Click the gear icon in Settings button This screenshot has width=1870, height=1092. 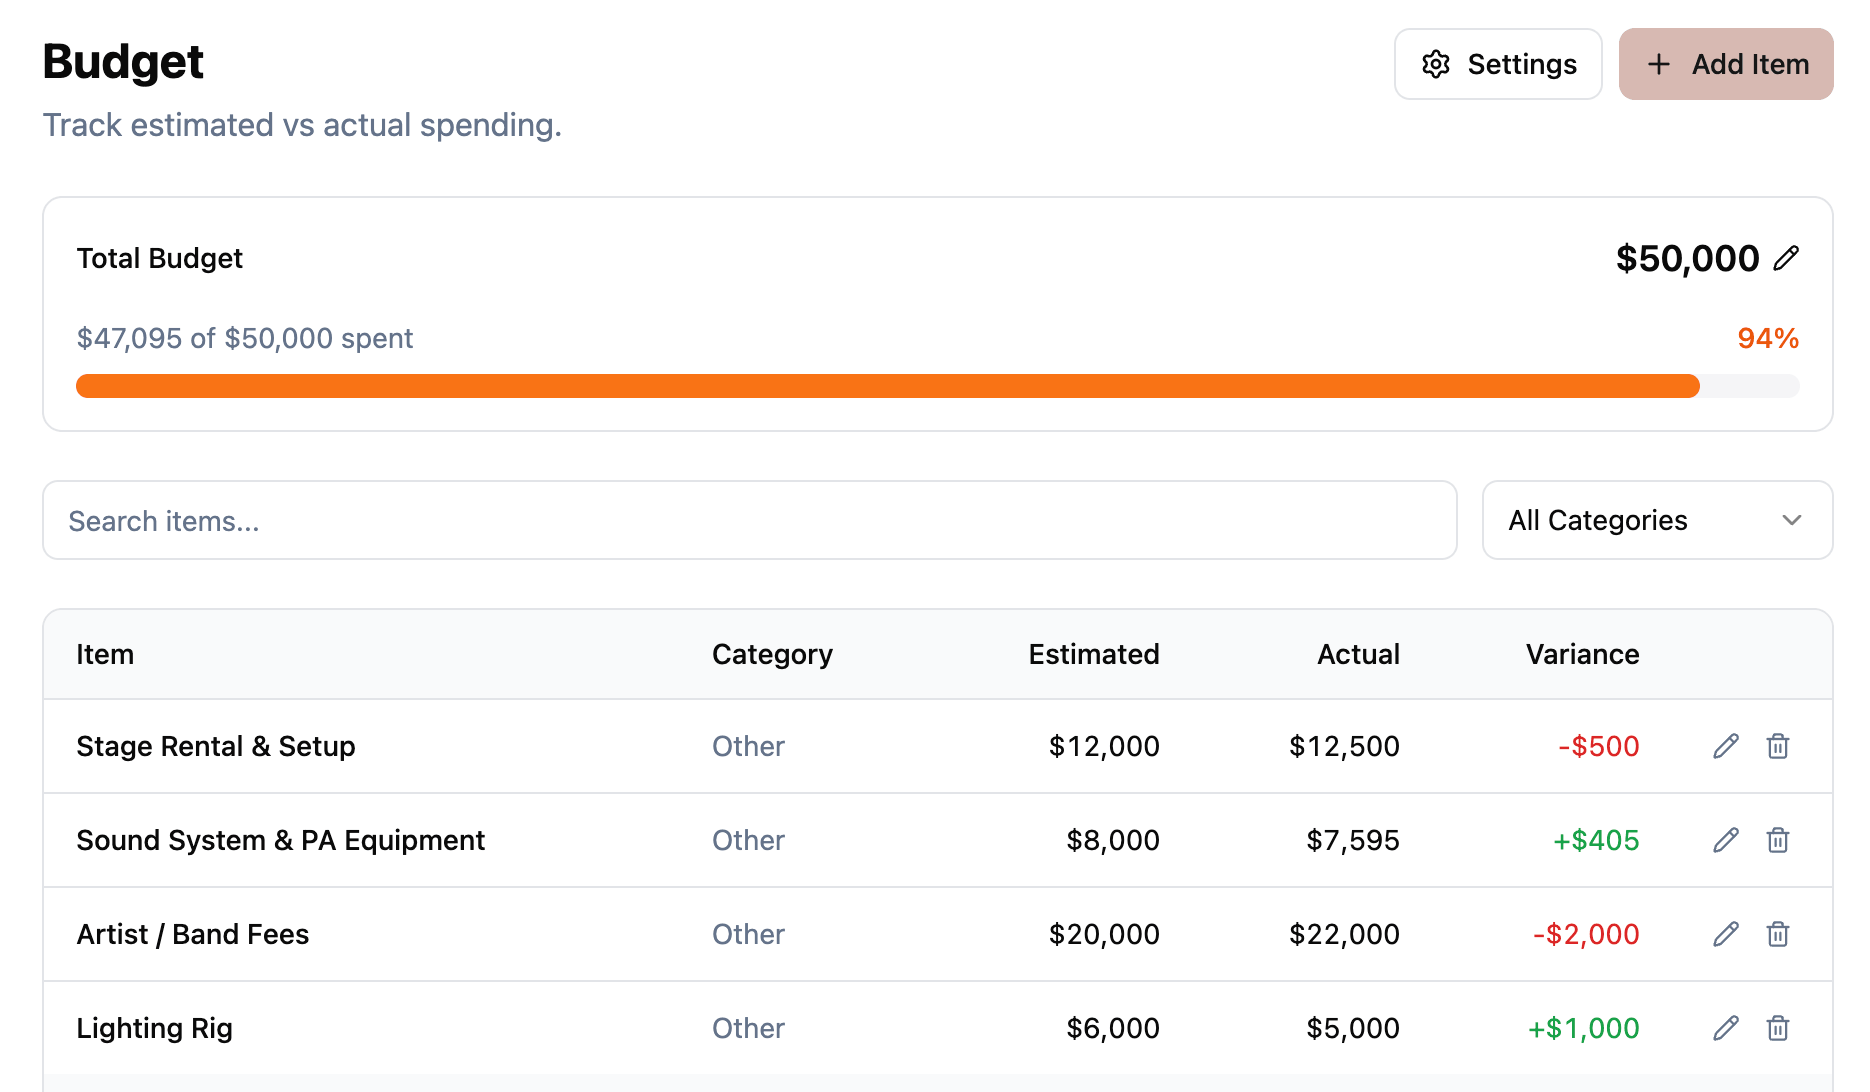click(1436, 64)
